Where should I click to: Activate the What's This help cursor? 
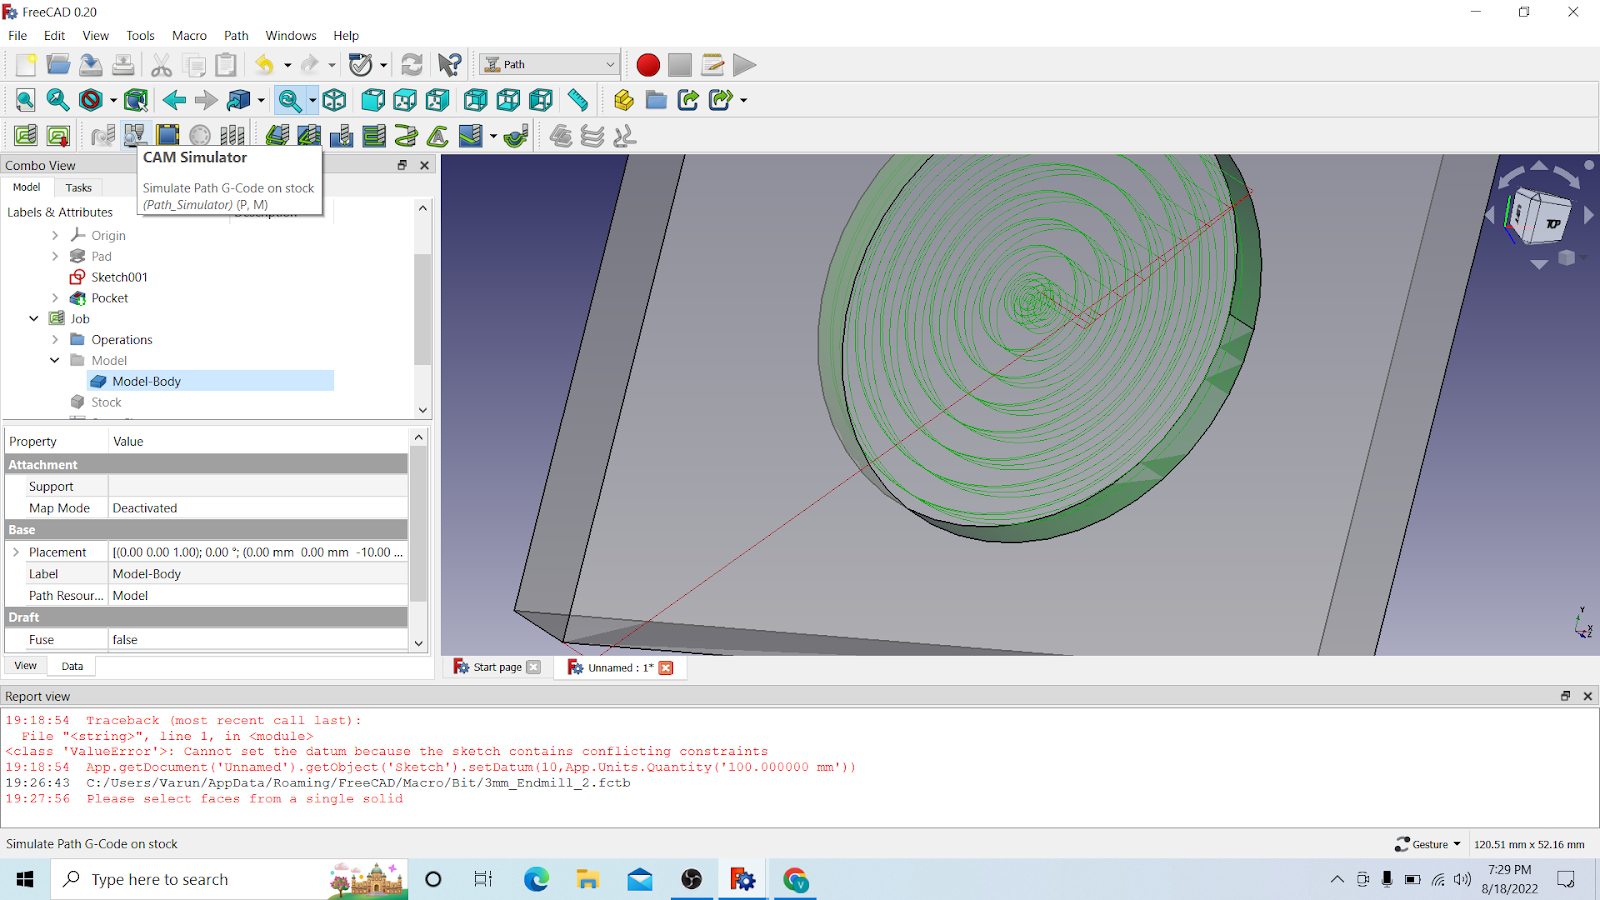(x=450, y=65)
